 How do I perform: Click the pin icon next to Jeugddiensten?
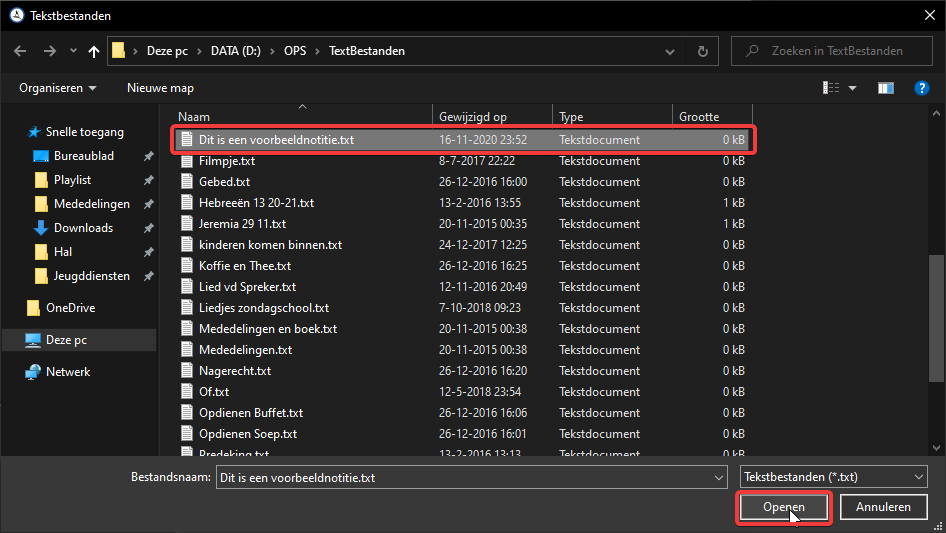[148, 276]
